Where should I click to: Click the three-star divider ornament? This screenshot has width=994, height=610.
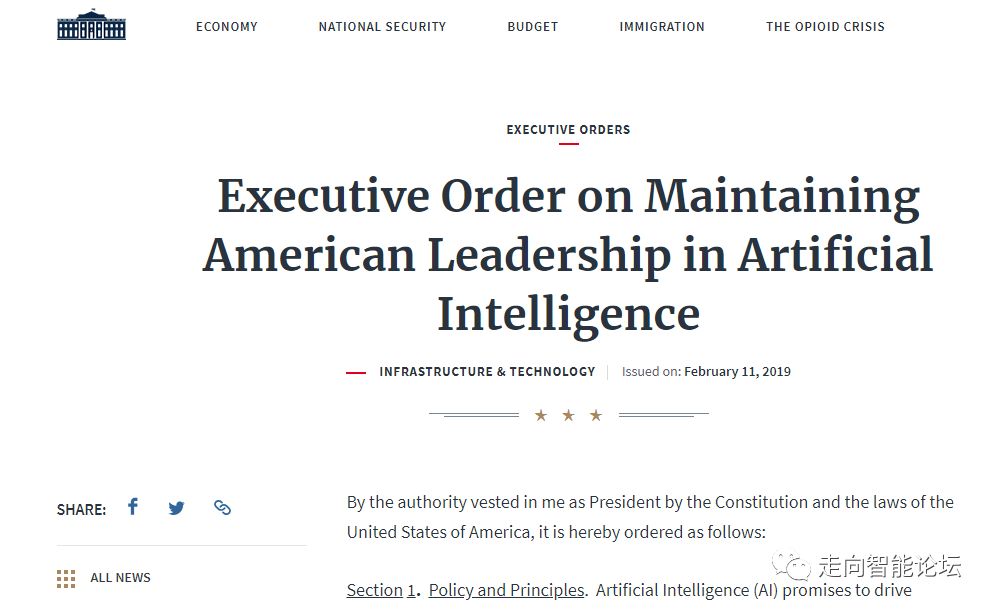(568, 415)
